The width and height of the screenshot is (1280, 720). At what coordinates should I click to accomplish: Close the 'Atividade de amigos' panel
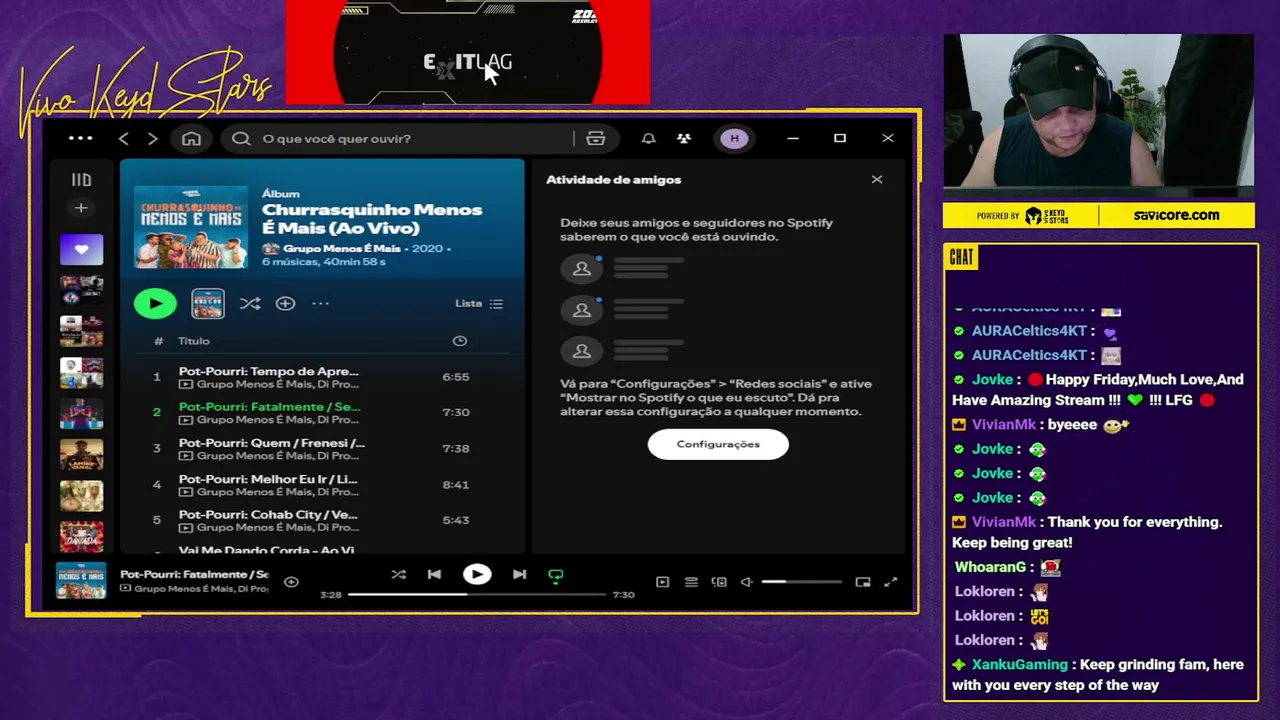(877, 180)
